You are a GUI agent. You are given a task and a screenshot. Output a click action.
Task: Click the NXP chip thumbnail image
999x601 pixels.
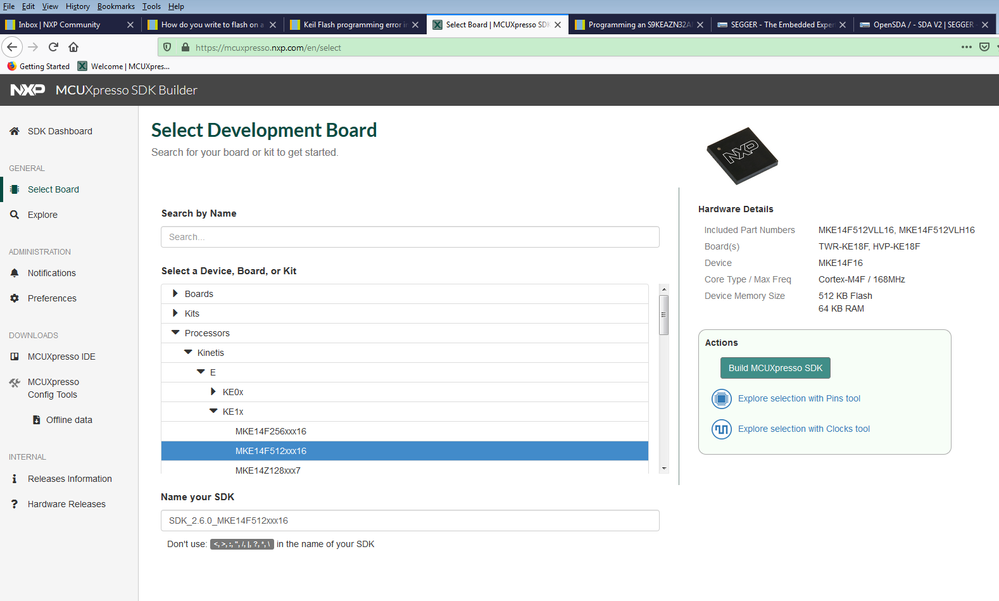(x=742, y=156)
